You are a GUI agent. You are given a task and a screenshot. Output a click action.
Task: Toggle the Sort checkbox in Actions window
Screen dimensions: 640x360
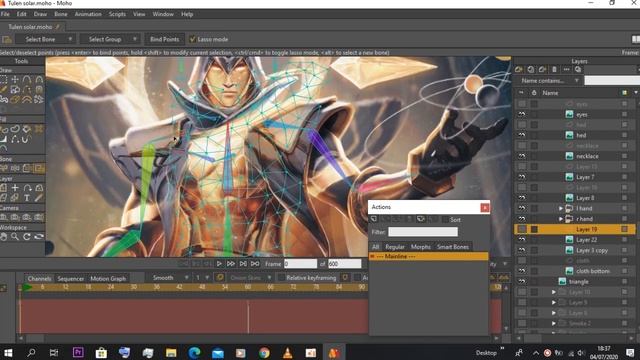click(445, 220)
